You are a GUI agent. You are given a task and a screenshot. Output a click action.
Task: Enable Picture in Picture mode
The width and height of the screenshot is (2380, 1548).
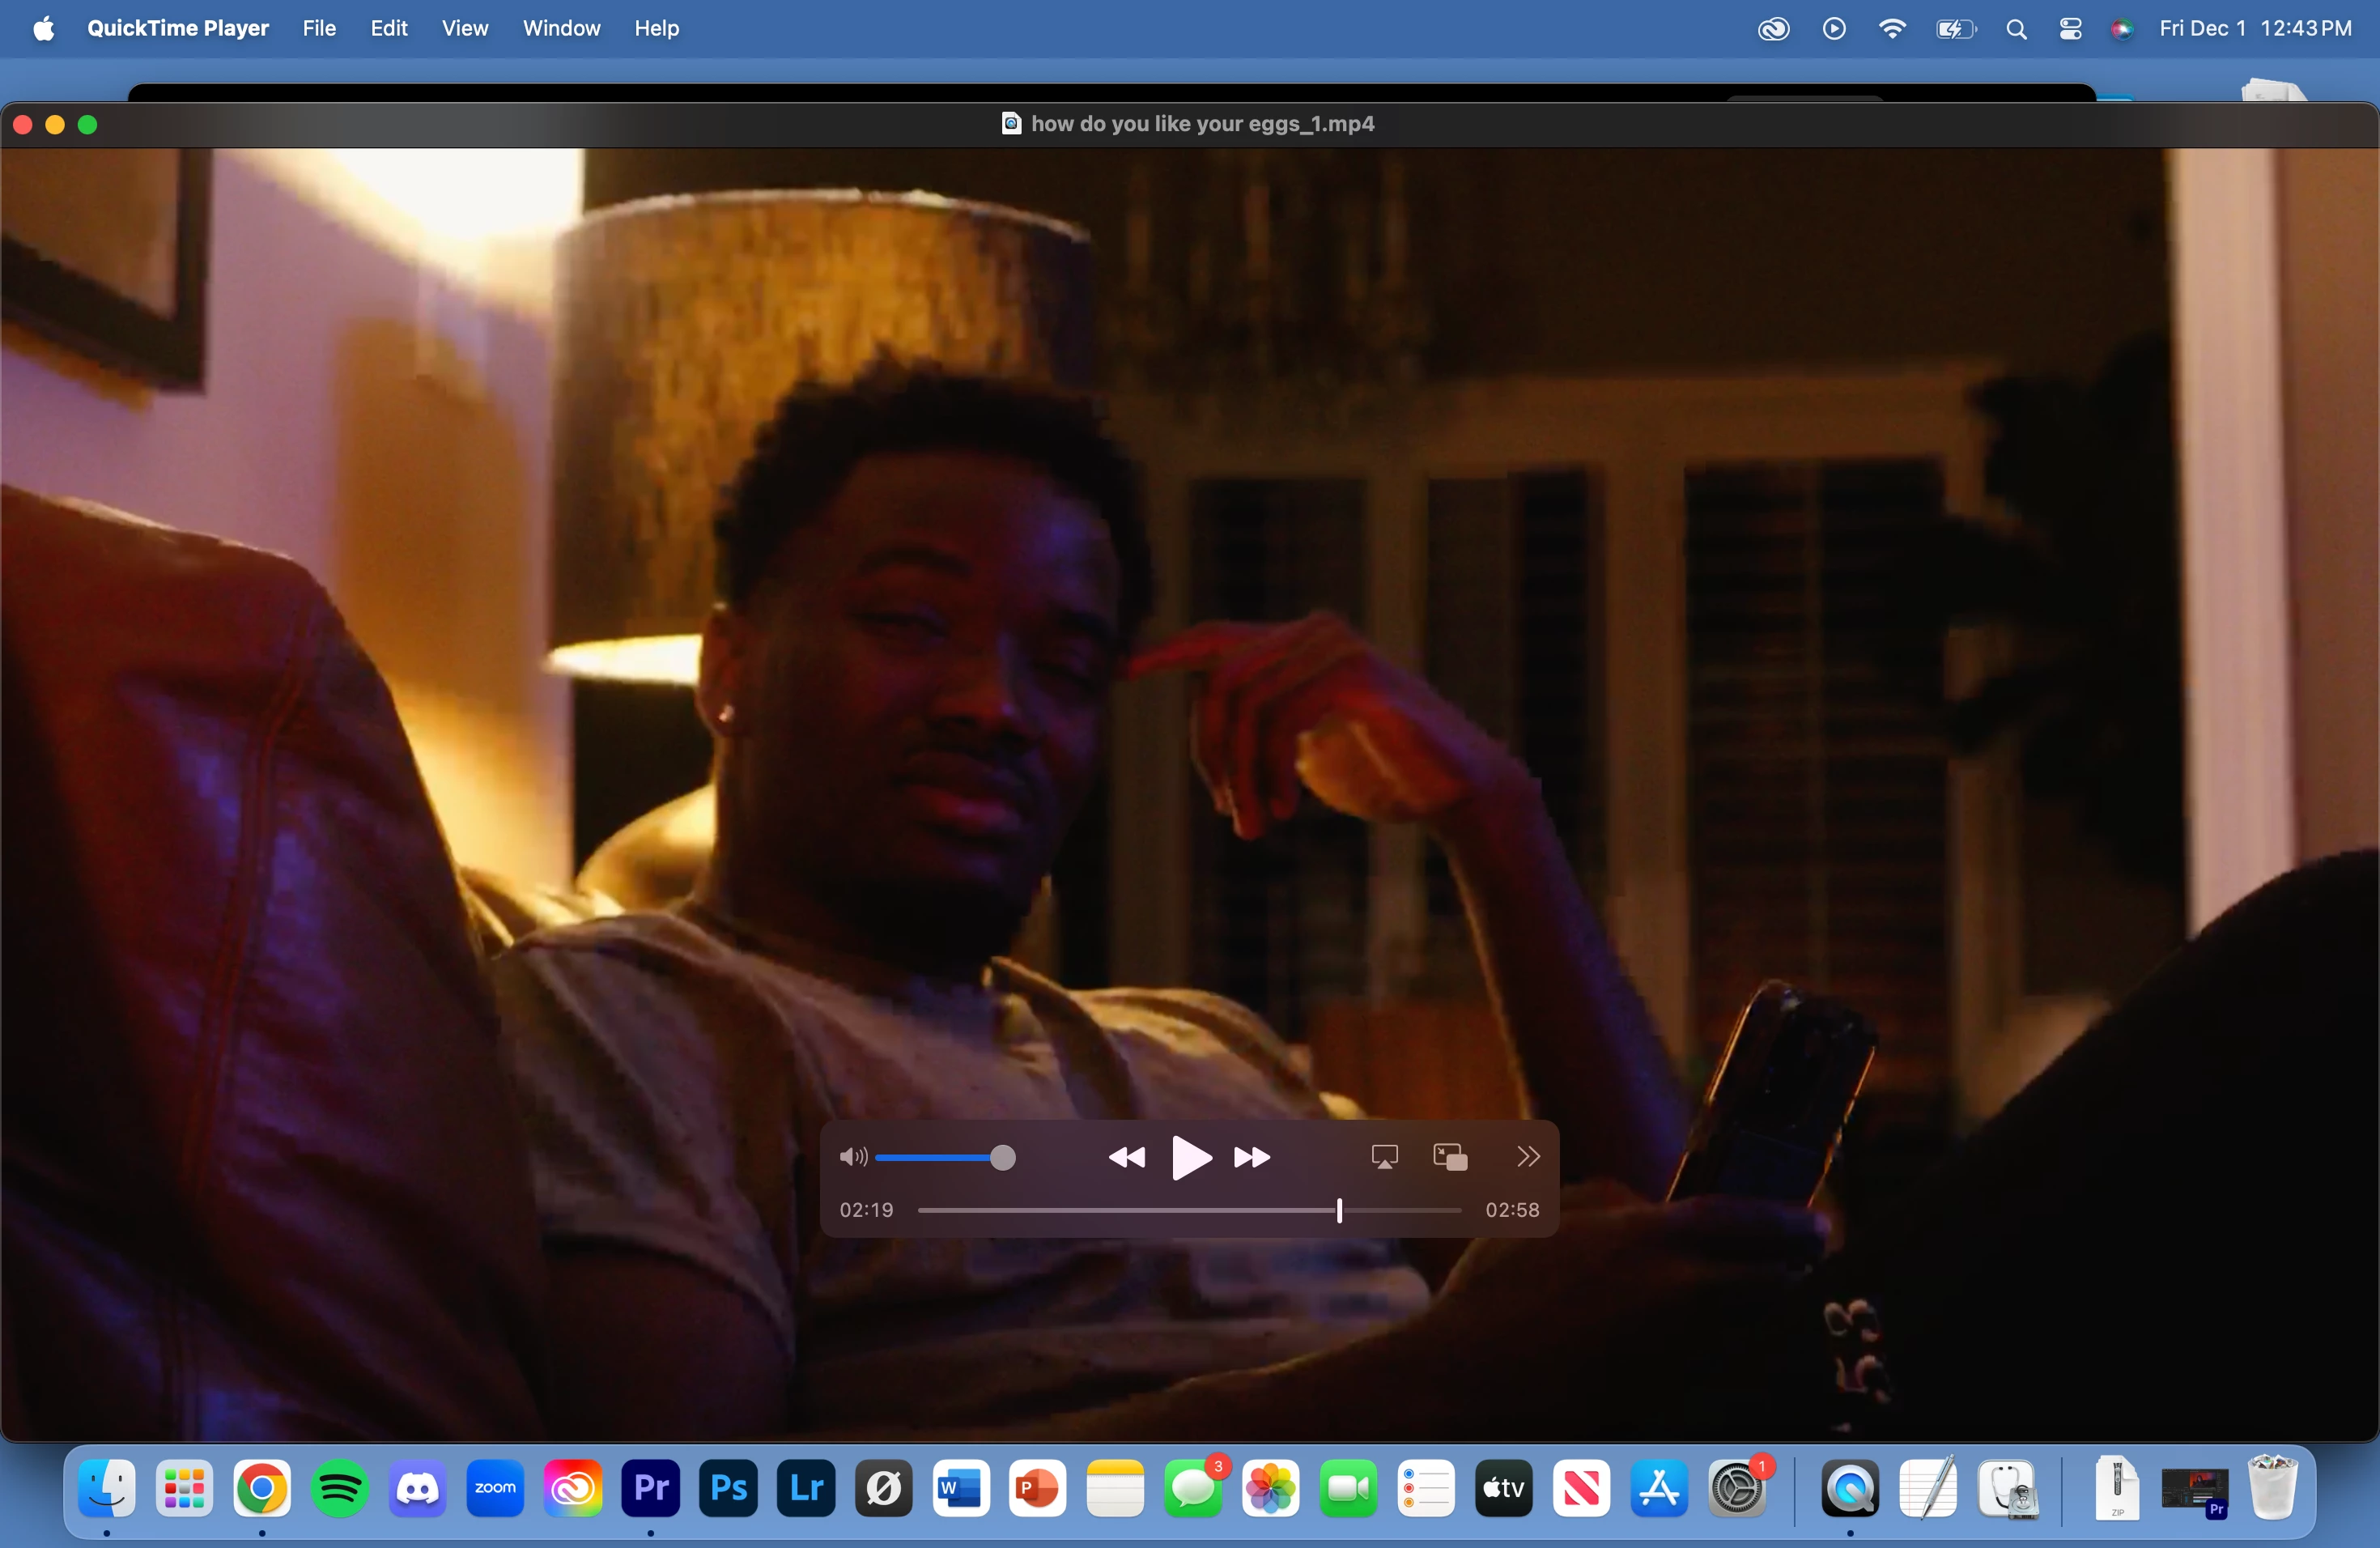pyautogui.click(x=1450, y=1157)
